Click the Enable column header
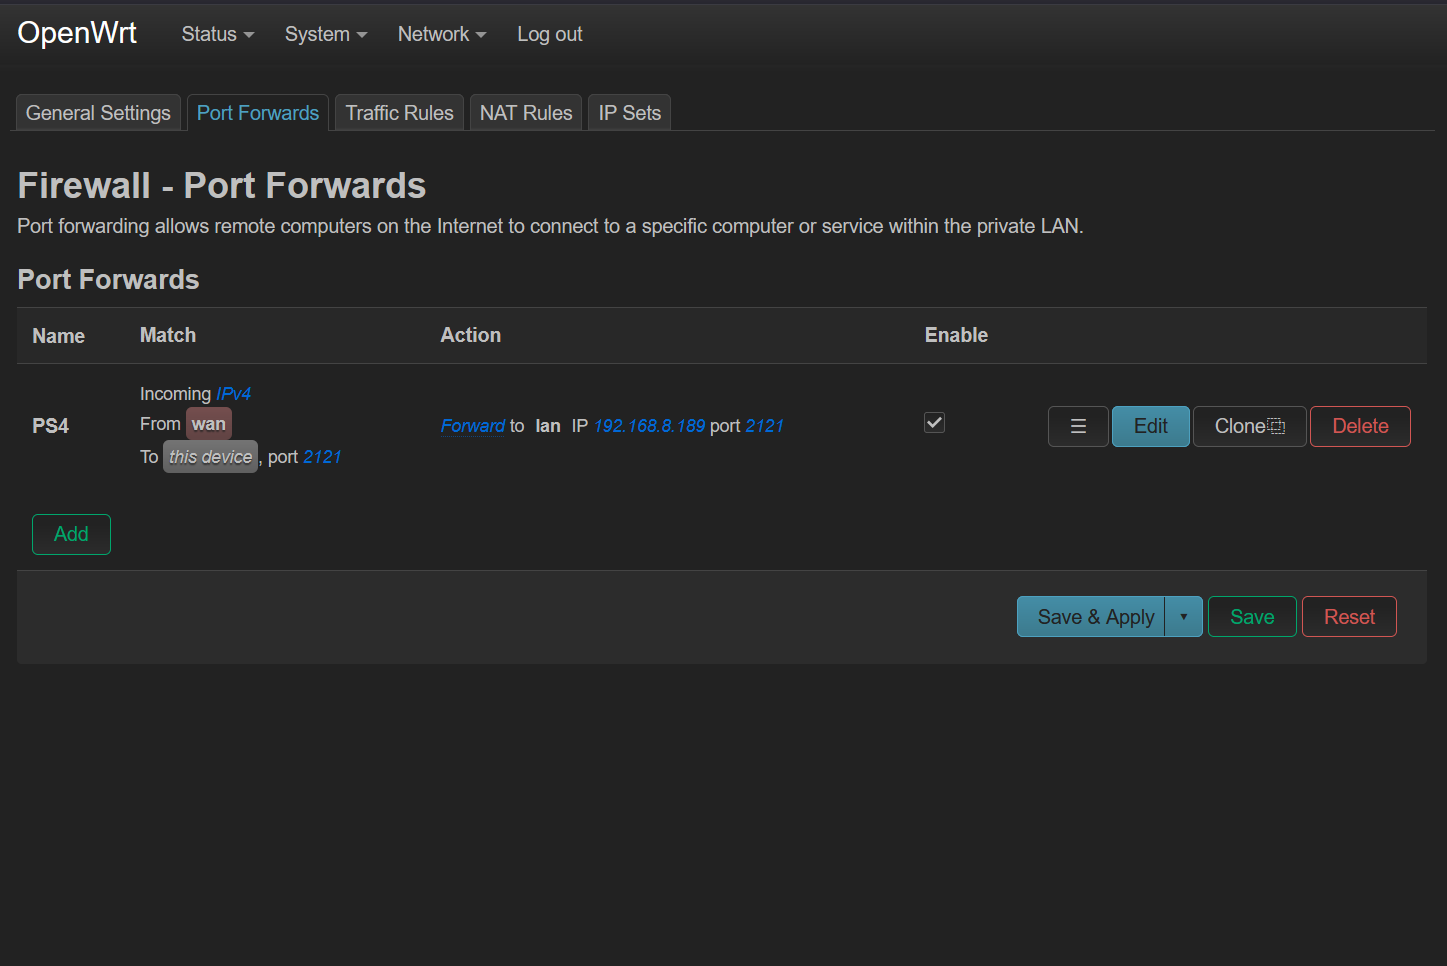 pyautogui.click(x=956, y=335)
